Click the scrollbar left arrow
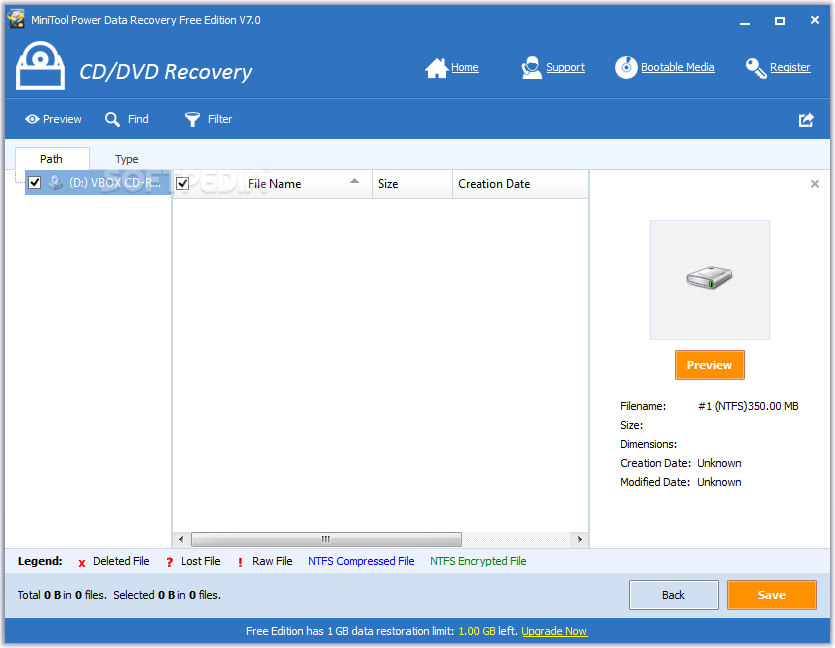The image size is (835, 648). (181, 539)
